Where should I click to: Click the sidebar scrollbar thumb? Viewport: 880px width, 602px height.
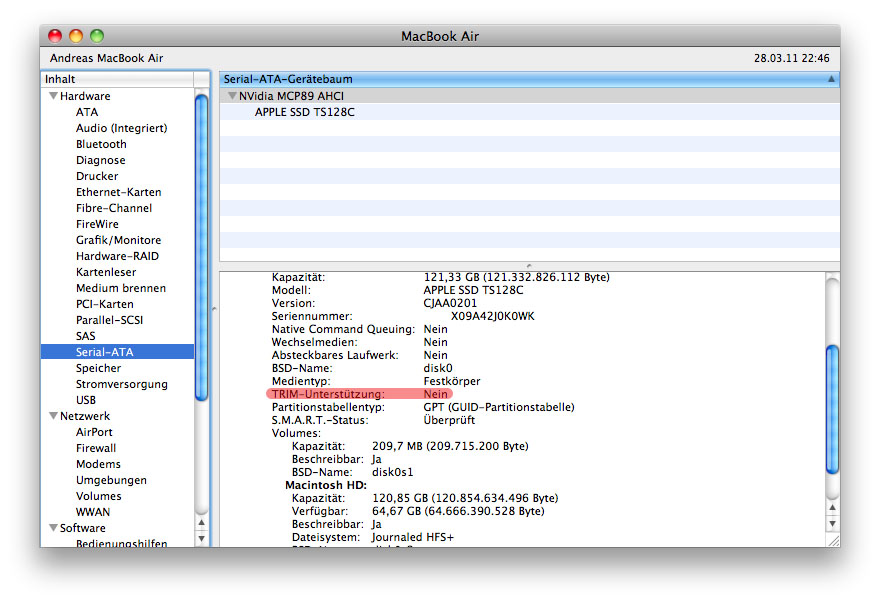(201, 247)
